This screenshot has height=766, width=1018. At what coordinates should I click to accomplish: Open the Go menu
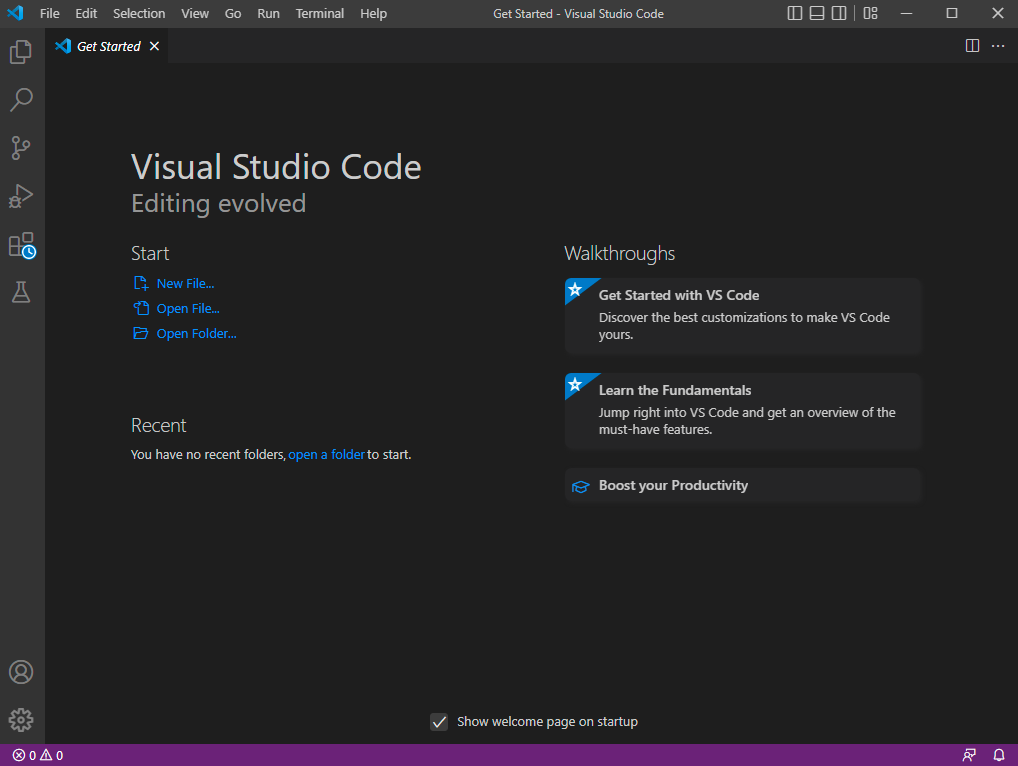pos(233,14)
